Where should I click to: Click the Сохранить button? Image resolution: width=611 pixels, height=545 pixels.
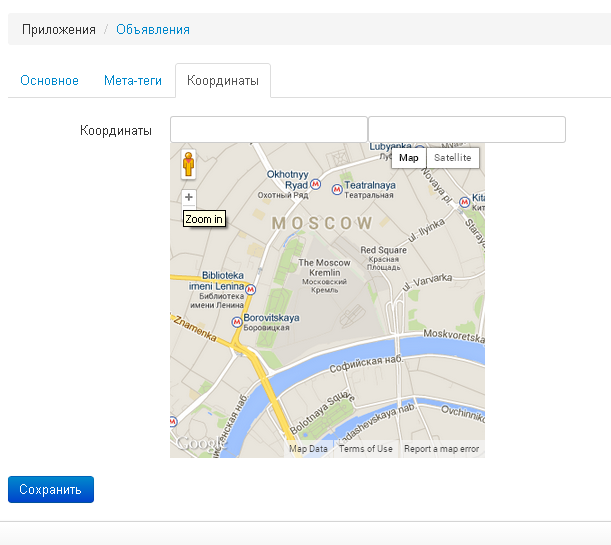(x=51, y=489)
